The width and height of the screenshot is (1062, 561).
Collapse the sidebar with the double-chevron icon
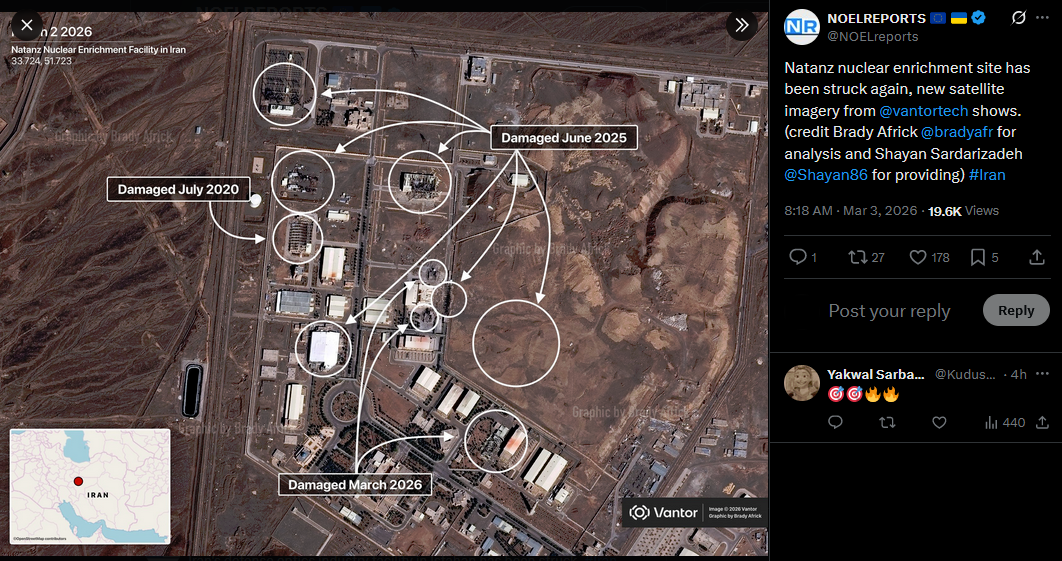click(x=742, y=26)
